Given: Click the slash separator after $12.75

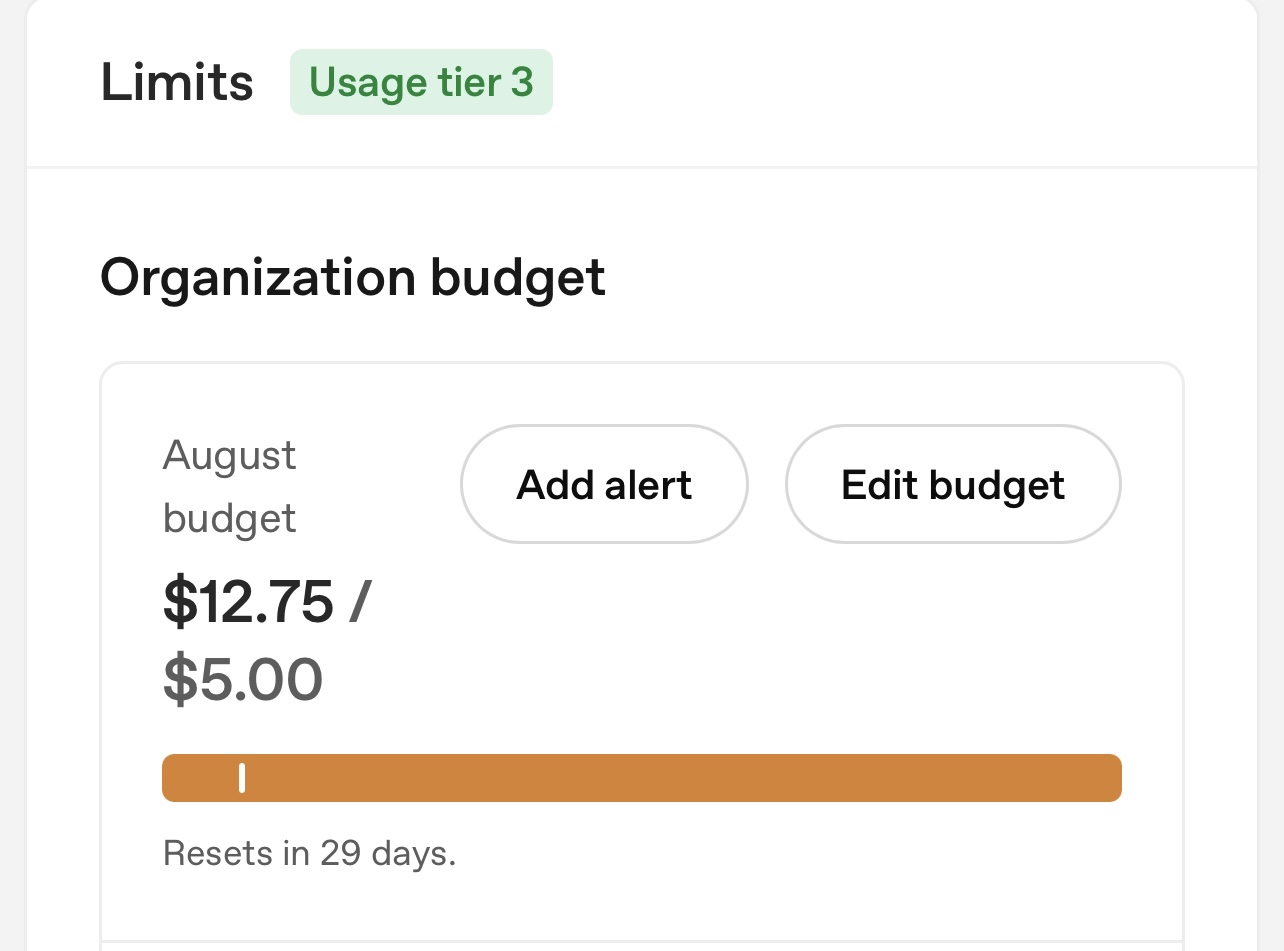Looking at the screenshot, I should 359,603.
